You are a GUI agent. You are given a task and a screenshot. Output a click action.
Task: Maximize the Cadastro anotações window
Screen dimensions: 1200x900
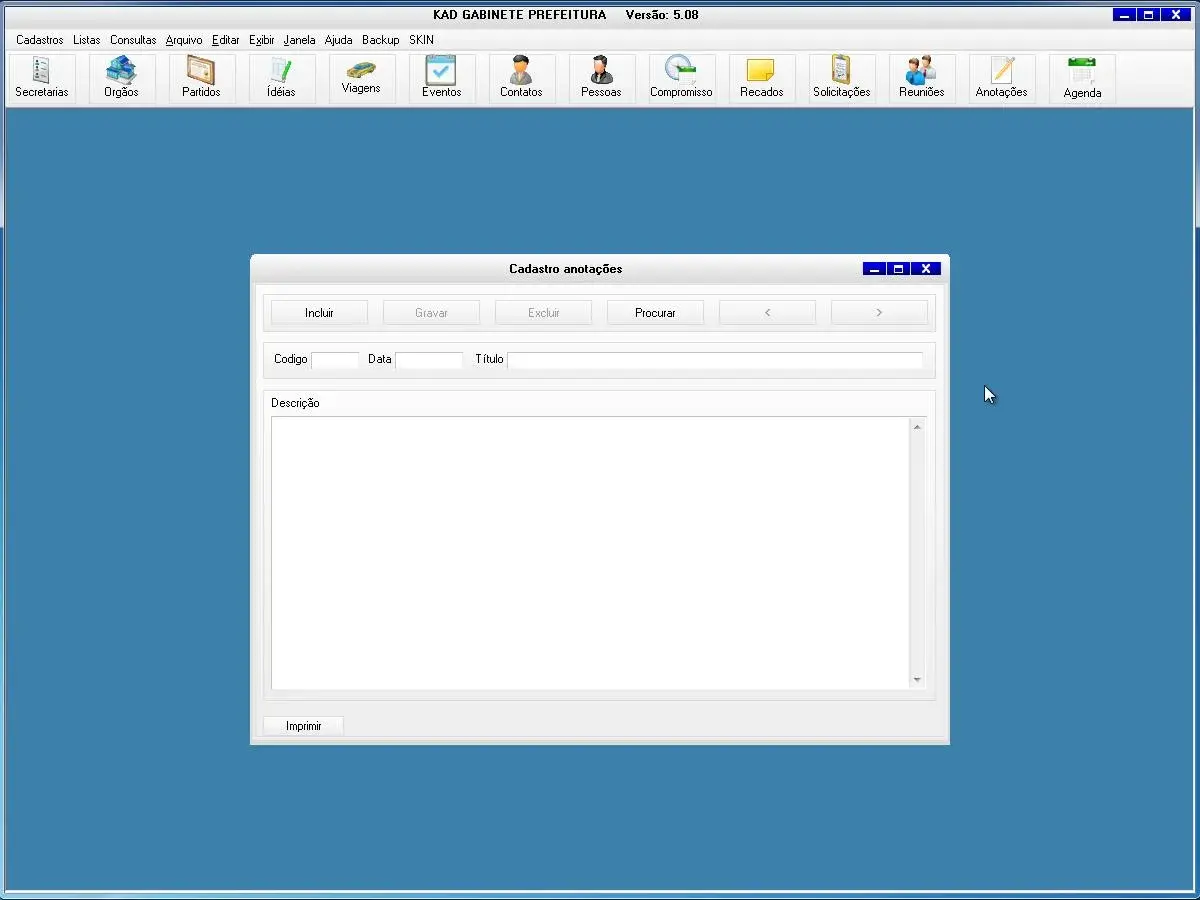coord(899,269)
